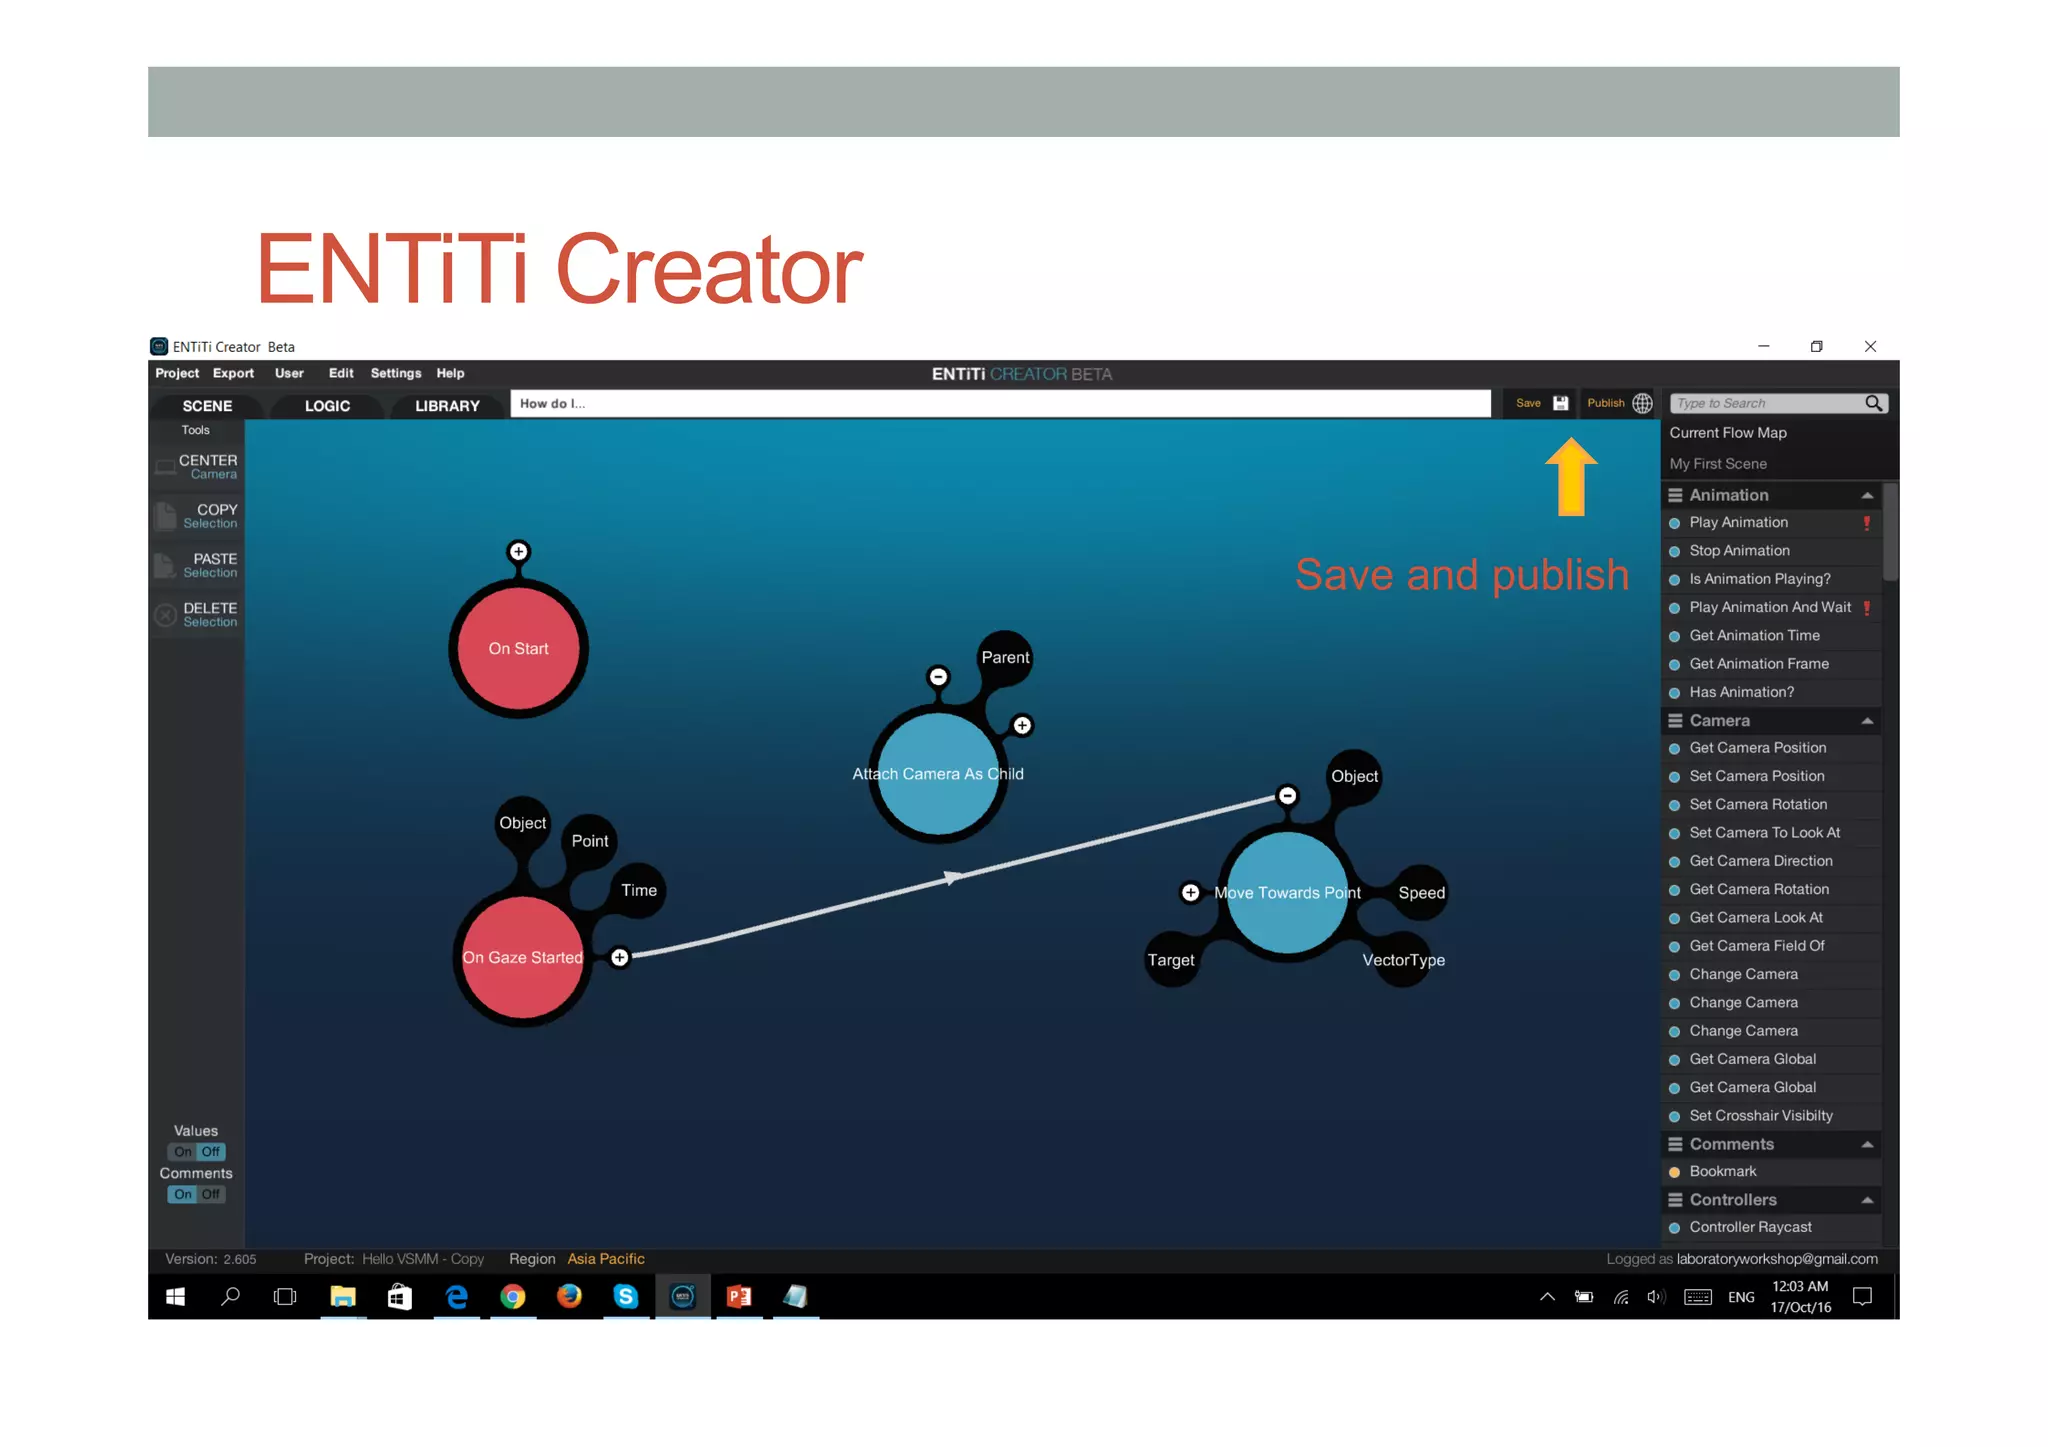The width and height of the screenshot is (2048, 1447).
Task: Collapse the Comments category
Action: click(x=1866, y=1144)
